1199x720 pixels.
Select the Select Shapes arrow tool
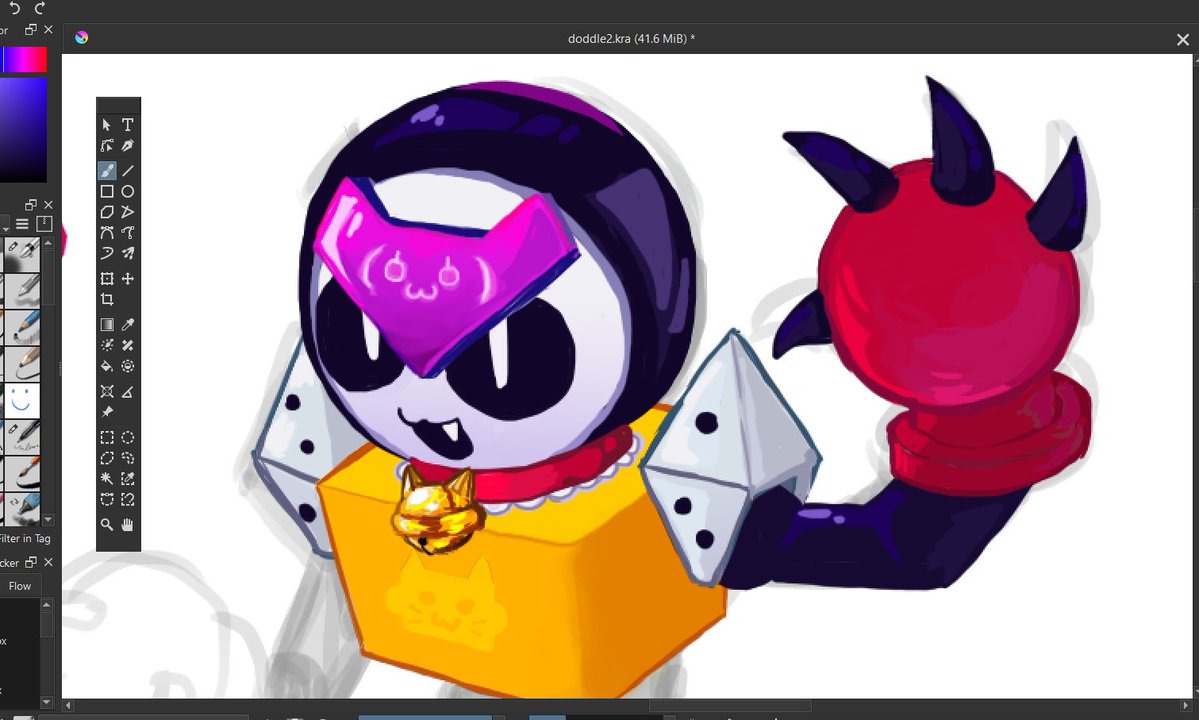tap(106, 125)
